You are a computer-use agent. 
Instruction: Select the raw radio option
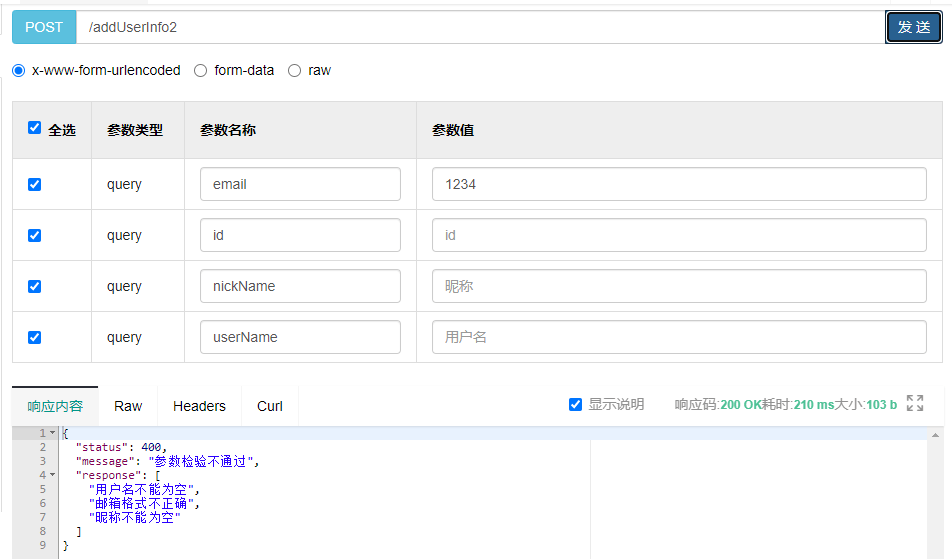pos(294,71)
